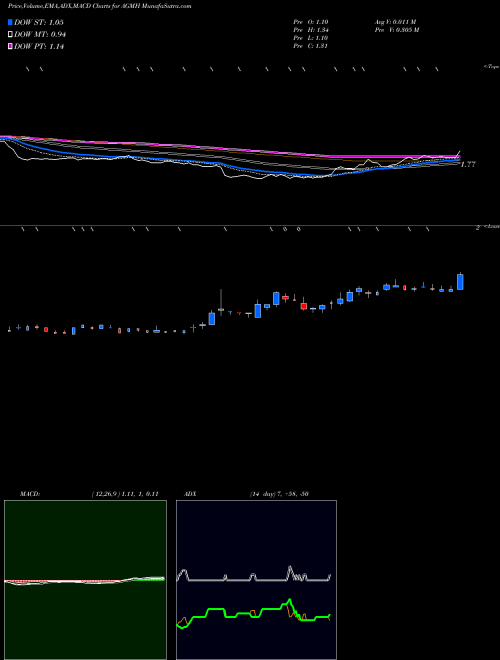The image size is (500, 660).
Task: Click the MACD panel title
Action: pos(30,494)
